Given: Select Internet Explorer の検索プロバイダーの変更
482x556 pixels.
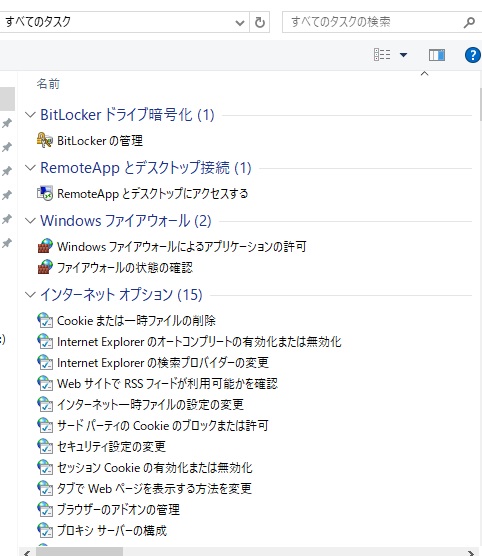Looking at the screenshot, I should (162, 362).
